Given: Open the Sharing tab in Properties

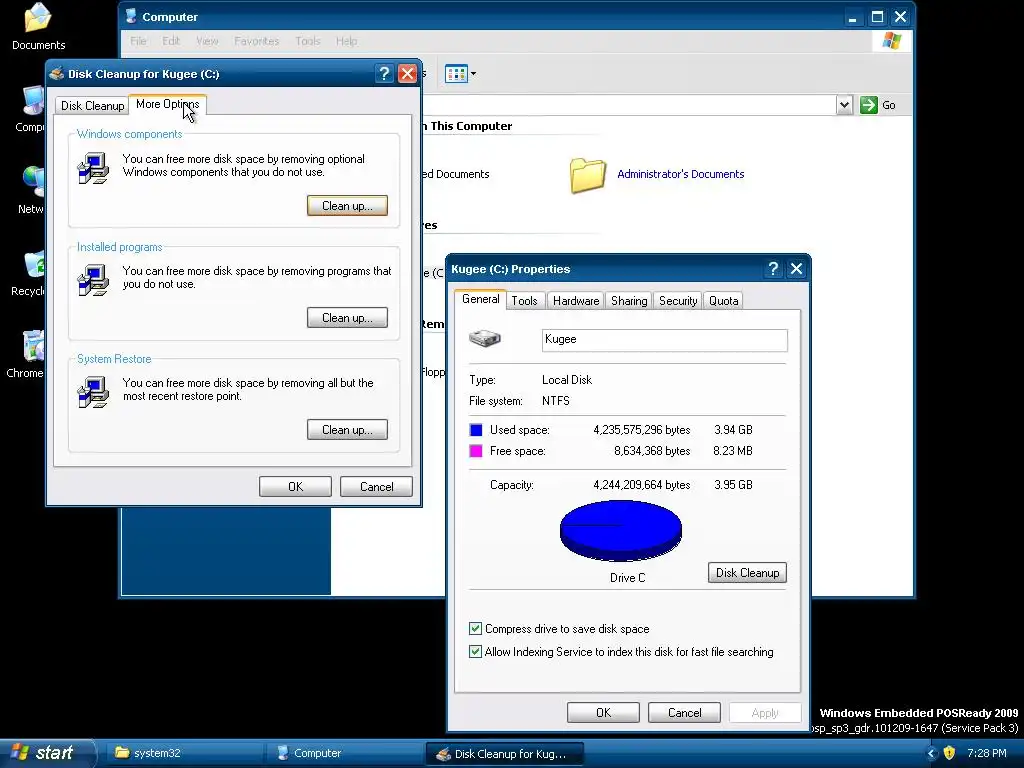Looking at the screenshot, I should pos(629,300).
